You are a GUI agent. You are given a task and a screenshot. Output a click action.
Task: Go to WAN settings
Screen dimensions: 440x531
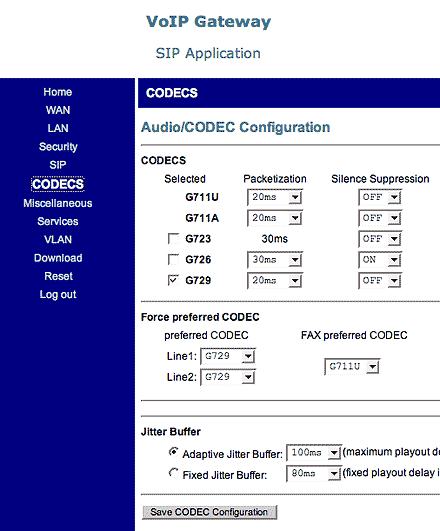click(58, 110)
